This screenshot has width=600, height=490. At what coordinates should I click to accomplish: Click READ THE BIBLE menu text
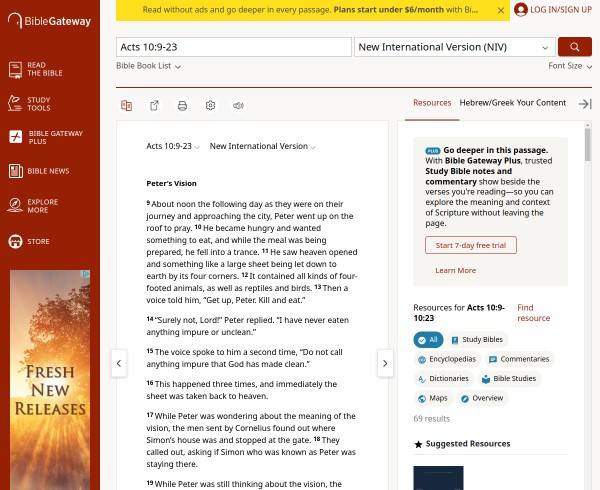click(45, 69)
